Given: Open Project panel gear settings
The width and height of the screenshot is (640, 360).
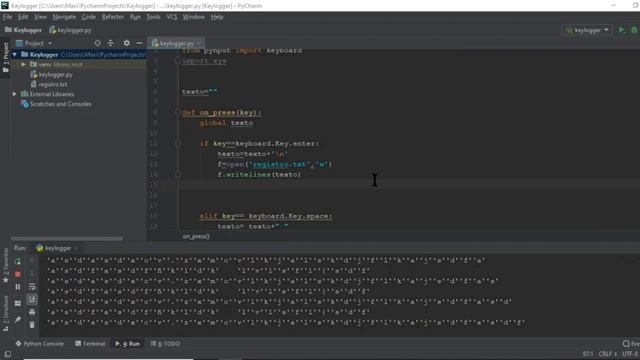Looking at the screenshot, I should (127, 43).
